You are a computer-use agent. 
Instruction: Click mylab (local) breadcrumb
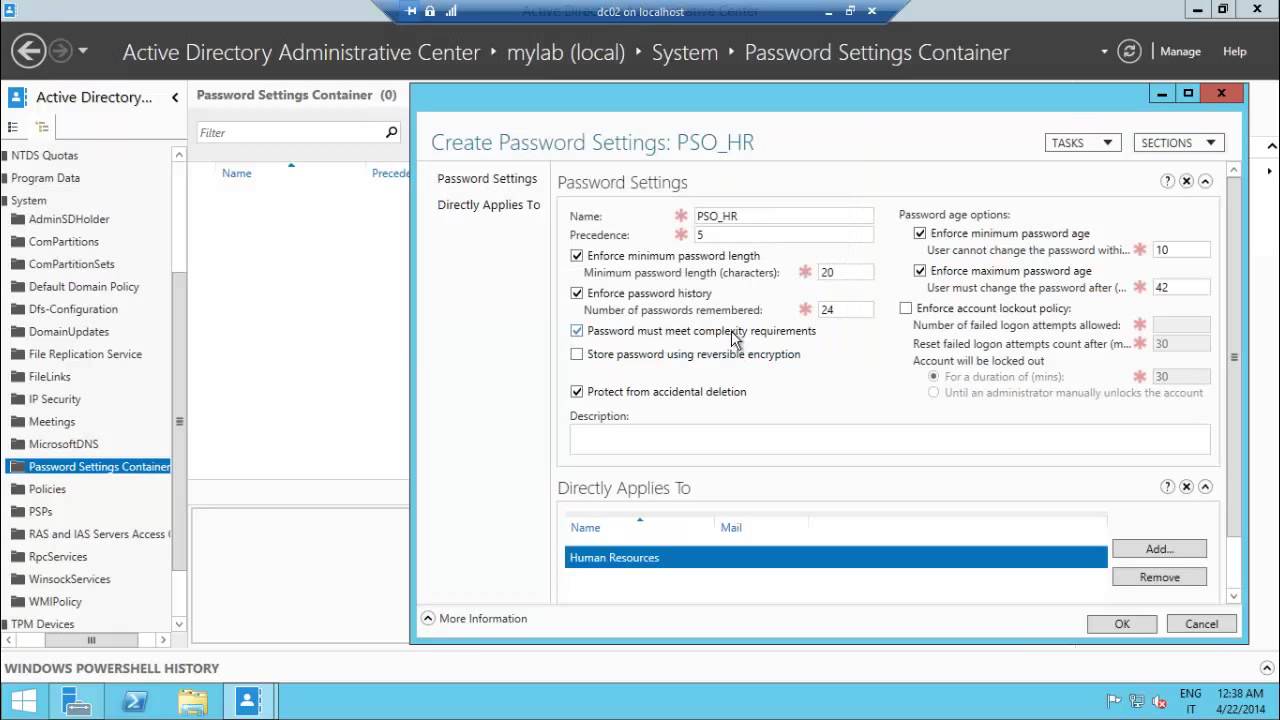tap(566, 52)
